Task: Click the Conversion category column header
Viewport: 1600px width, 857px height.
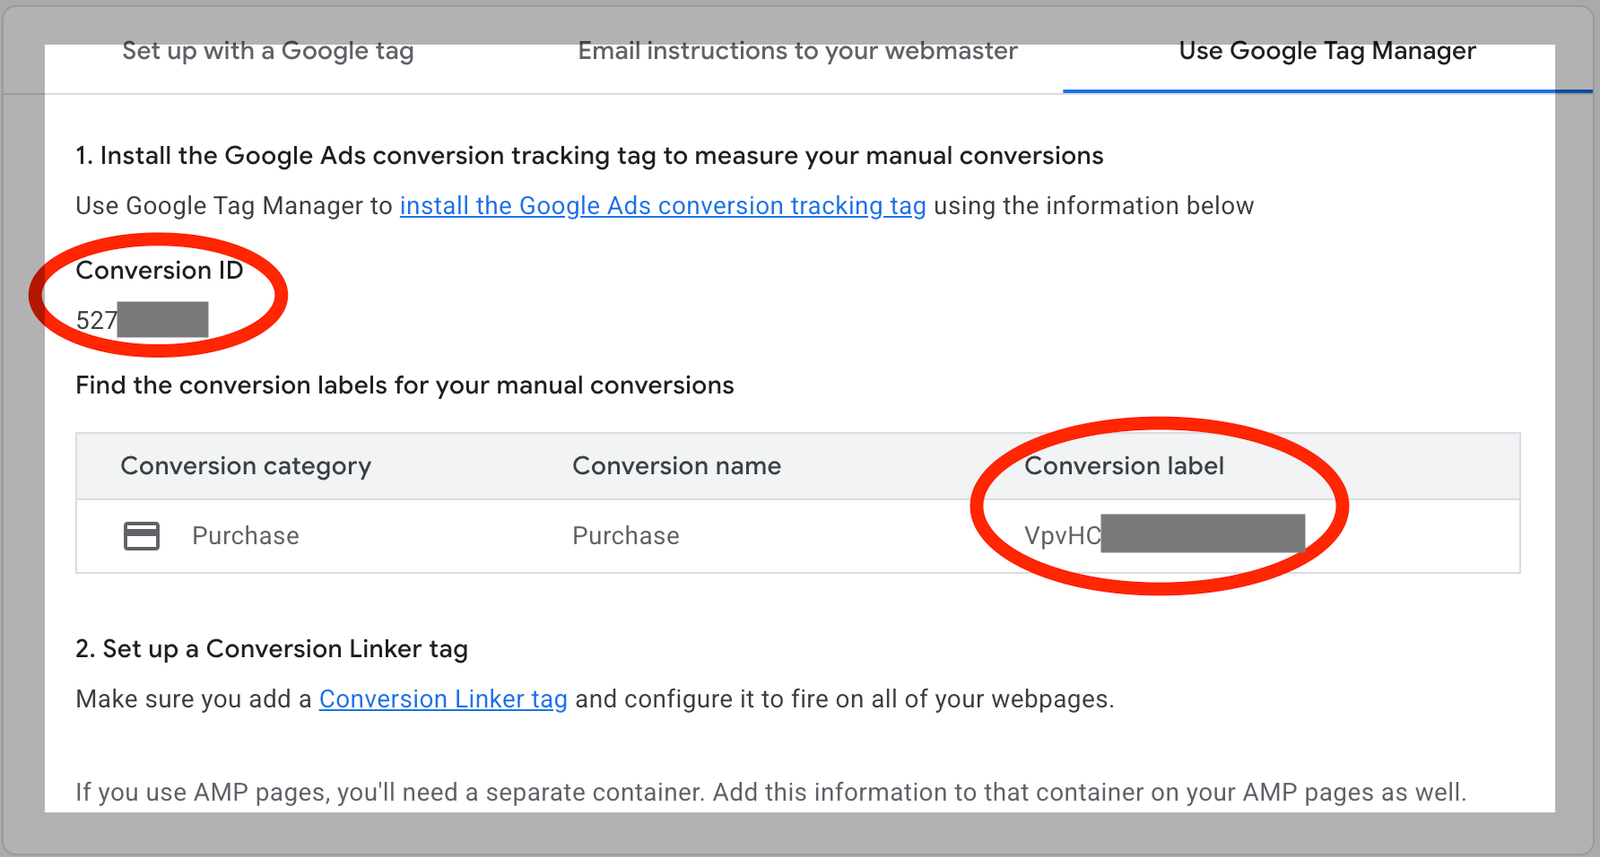Action: (246, 465)
